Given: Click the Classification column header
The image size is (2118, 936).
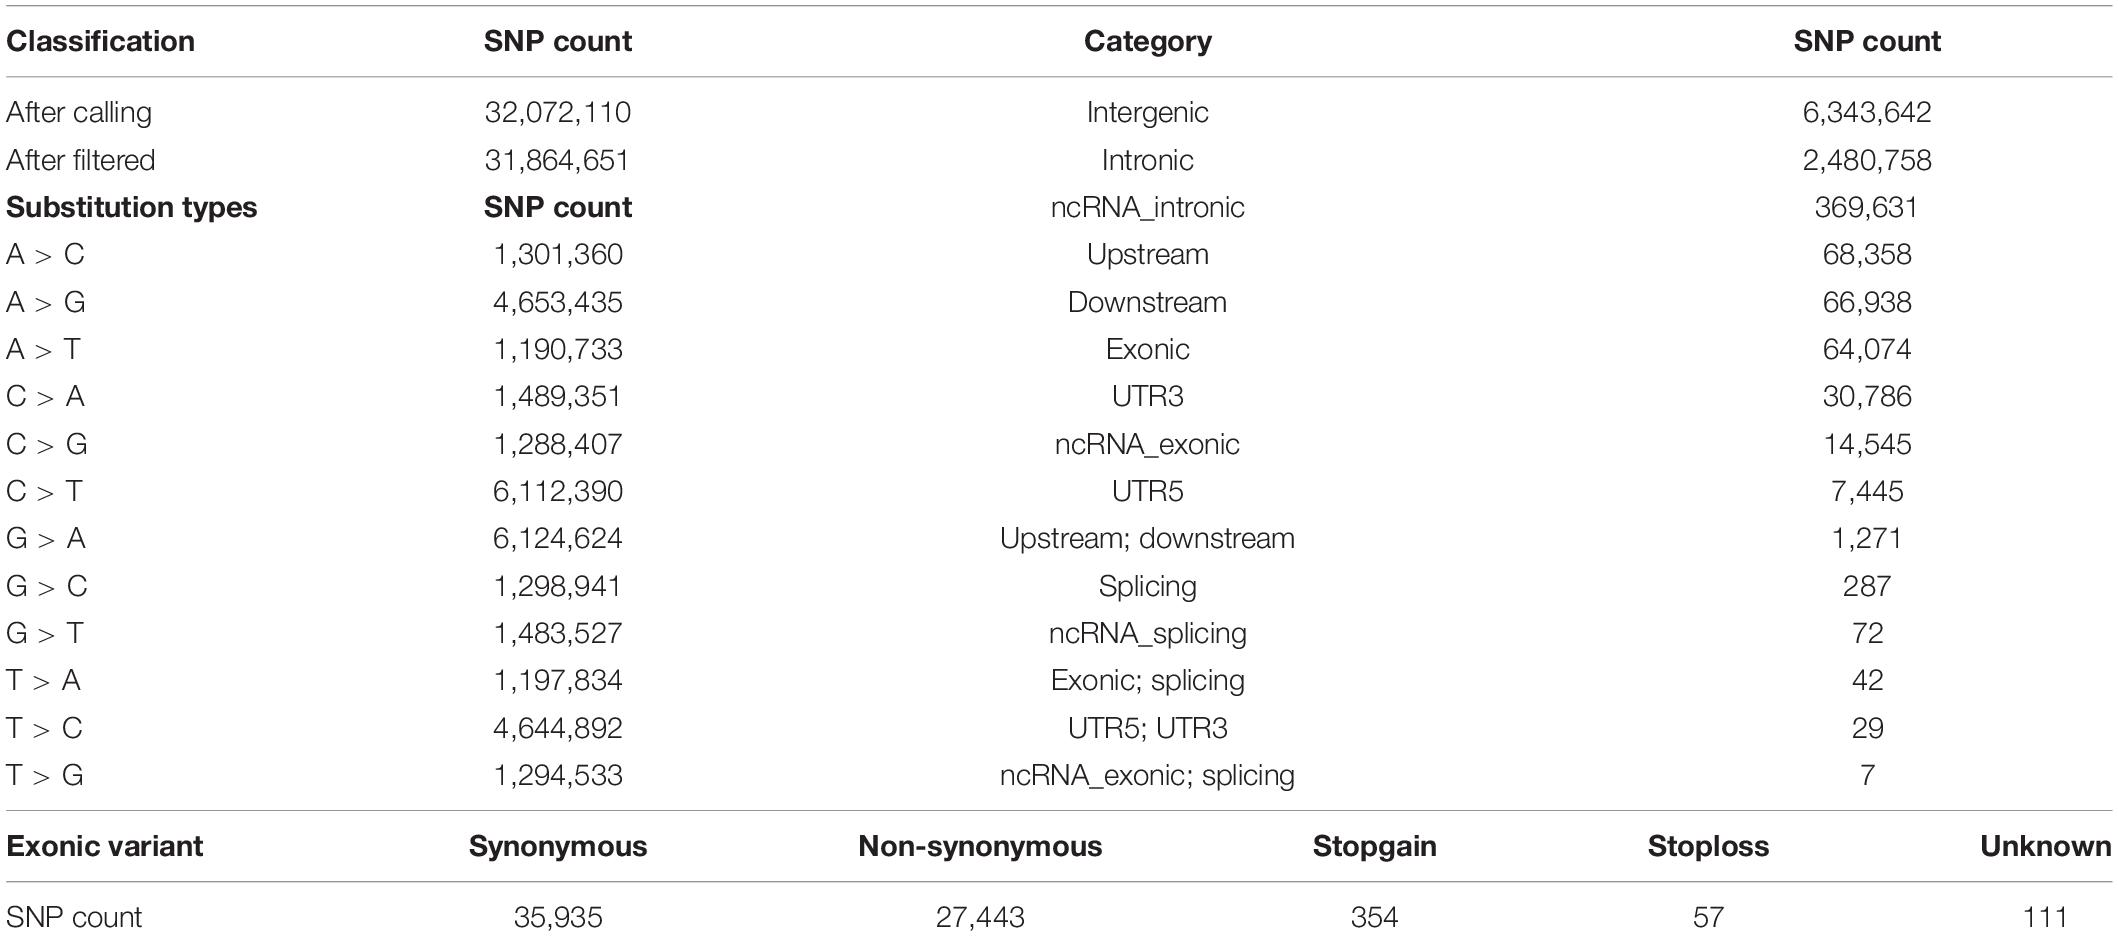Looking at the screenshot, I should click(x=100, y=41).
